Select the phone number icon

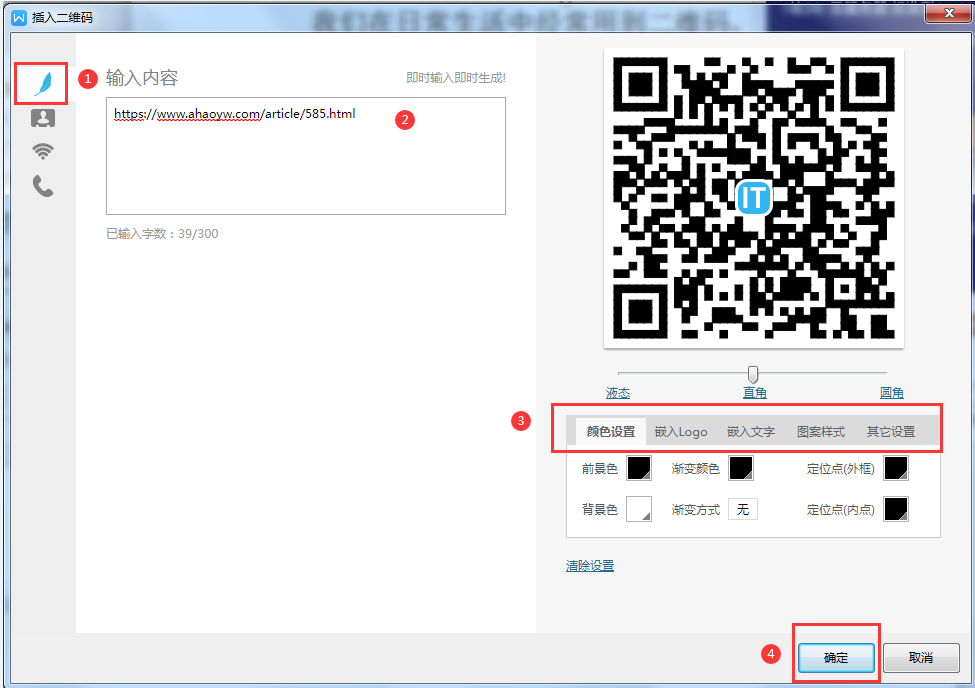coord(43,186)
